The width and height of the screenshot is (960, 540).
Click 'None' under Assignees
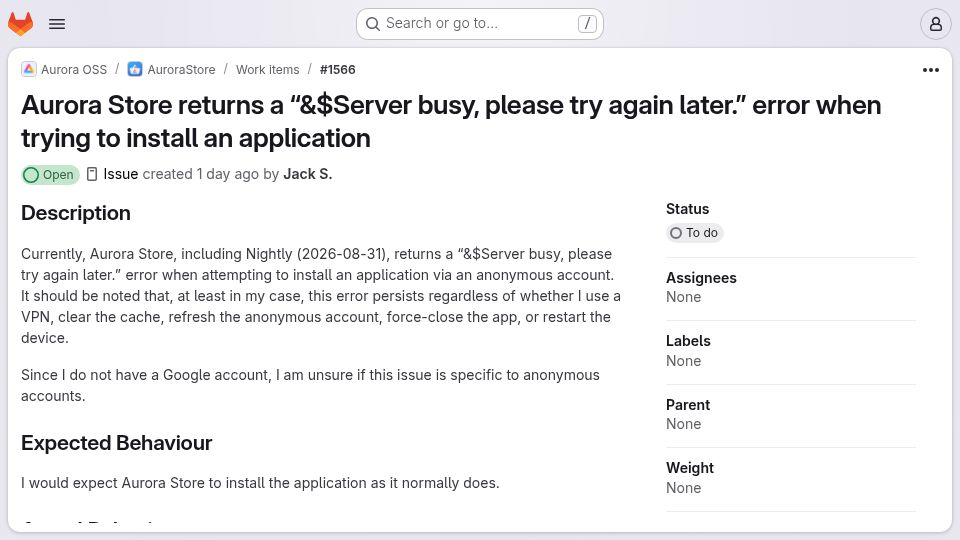(683, 298)
